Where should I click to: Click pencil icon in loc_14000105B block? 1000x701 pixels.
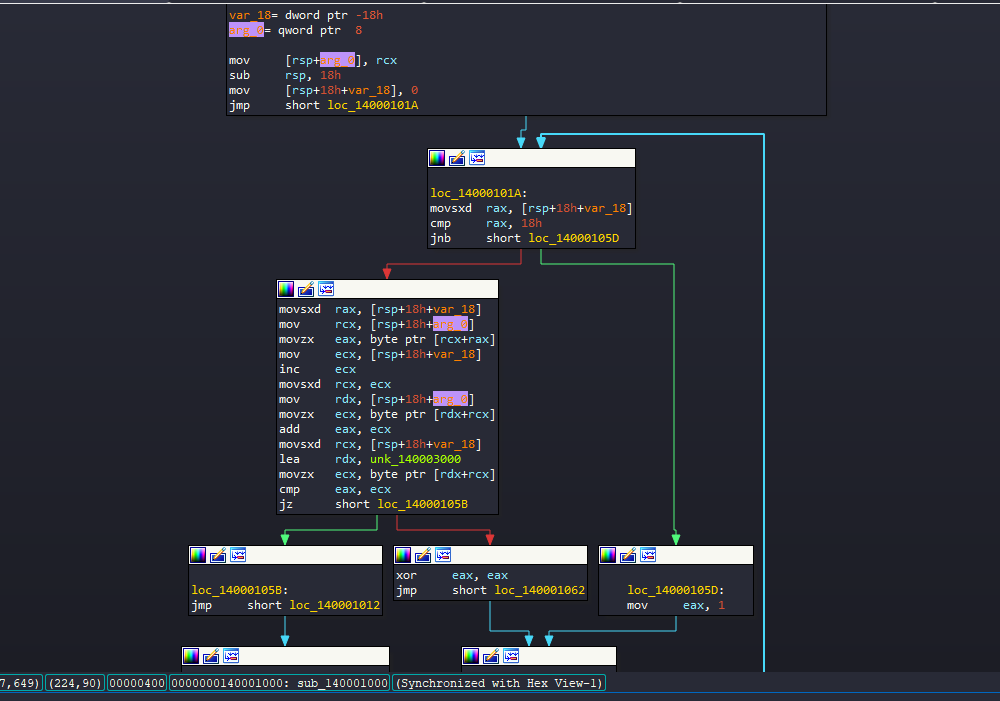pos(218,555)
